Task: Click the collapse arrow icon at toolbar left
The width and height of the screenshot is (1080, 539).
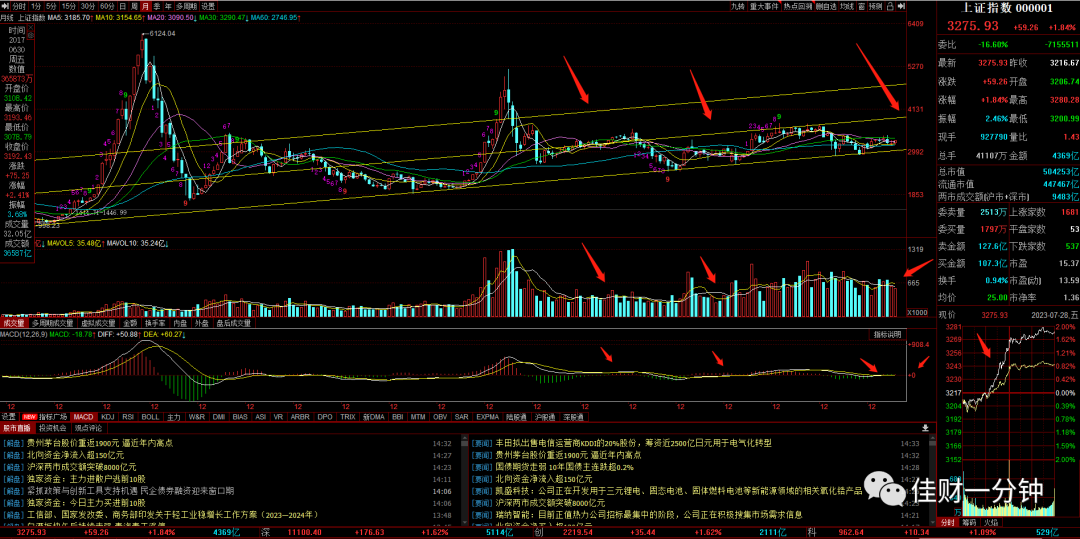Action: click(x=5, y=6)
